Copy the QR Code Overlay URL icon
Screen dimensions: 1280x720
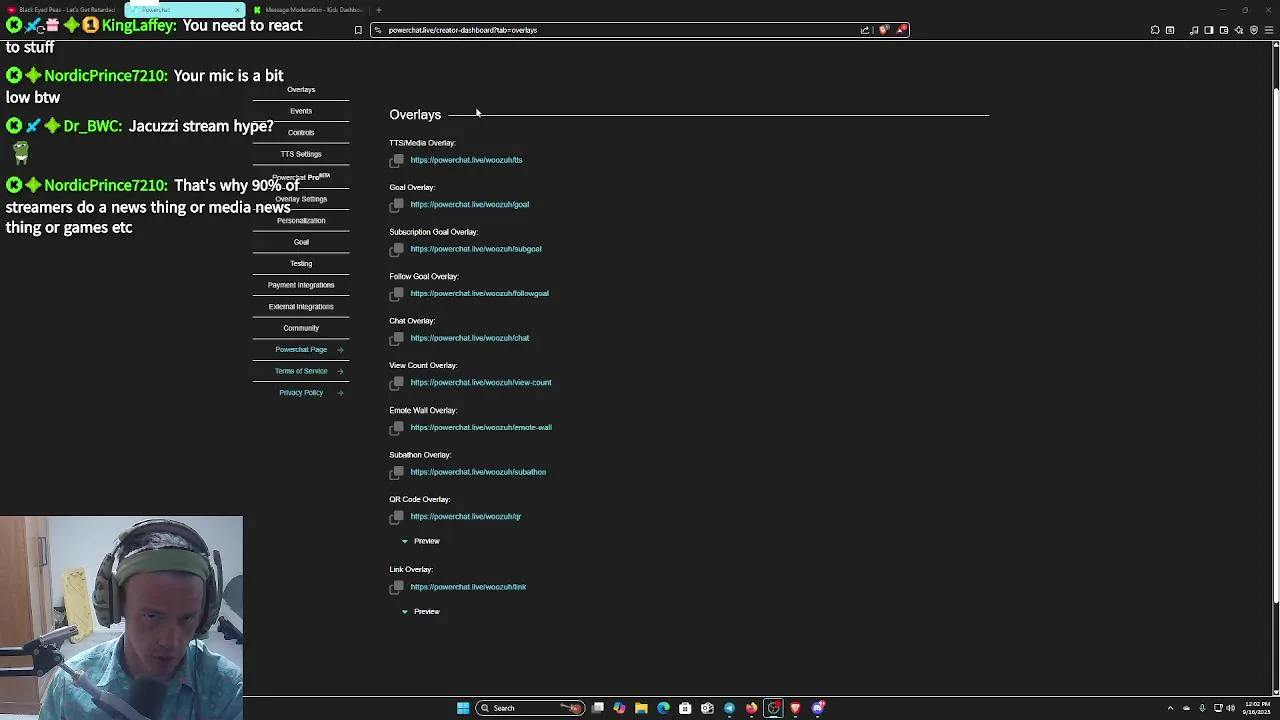[x=397, y=517]
